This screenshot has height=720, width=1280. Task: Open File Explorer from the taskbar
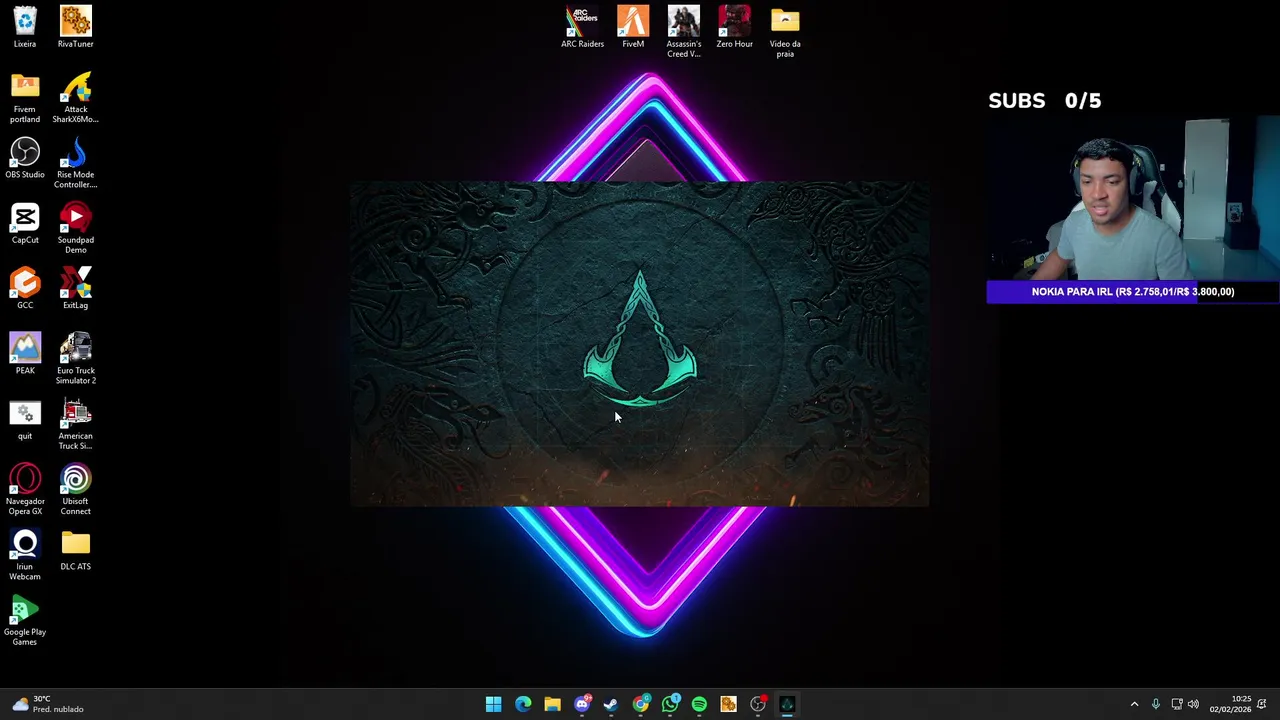552,704
